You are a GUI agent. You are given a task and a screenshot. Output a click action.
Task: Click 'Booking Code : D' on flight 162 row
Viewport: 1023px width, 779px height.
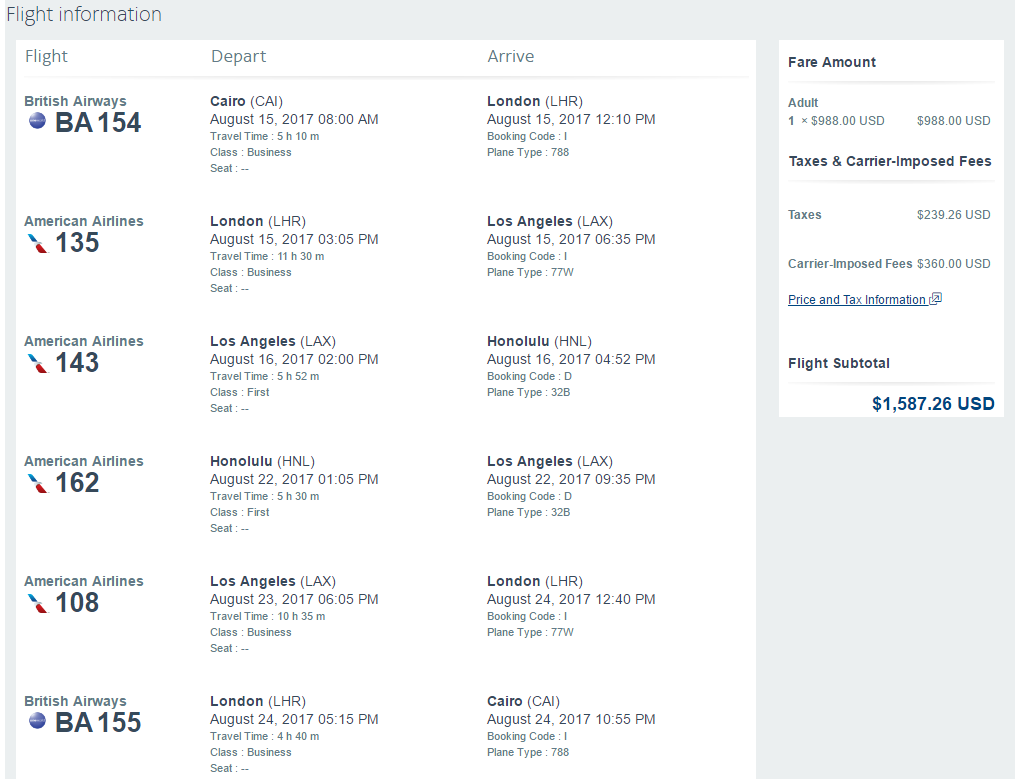529,496
